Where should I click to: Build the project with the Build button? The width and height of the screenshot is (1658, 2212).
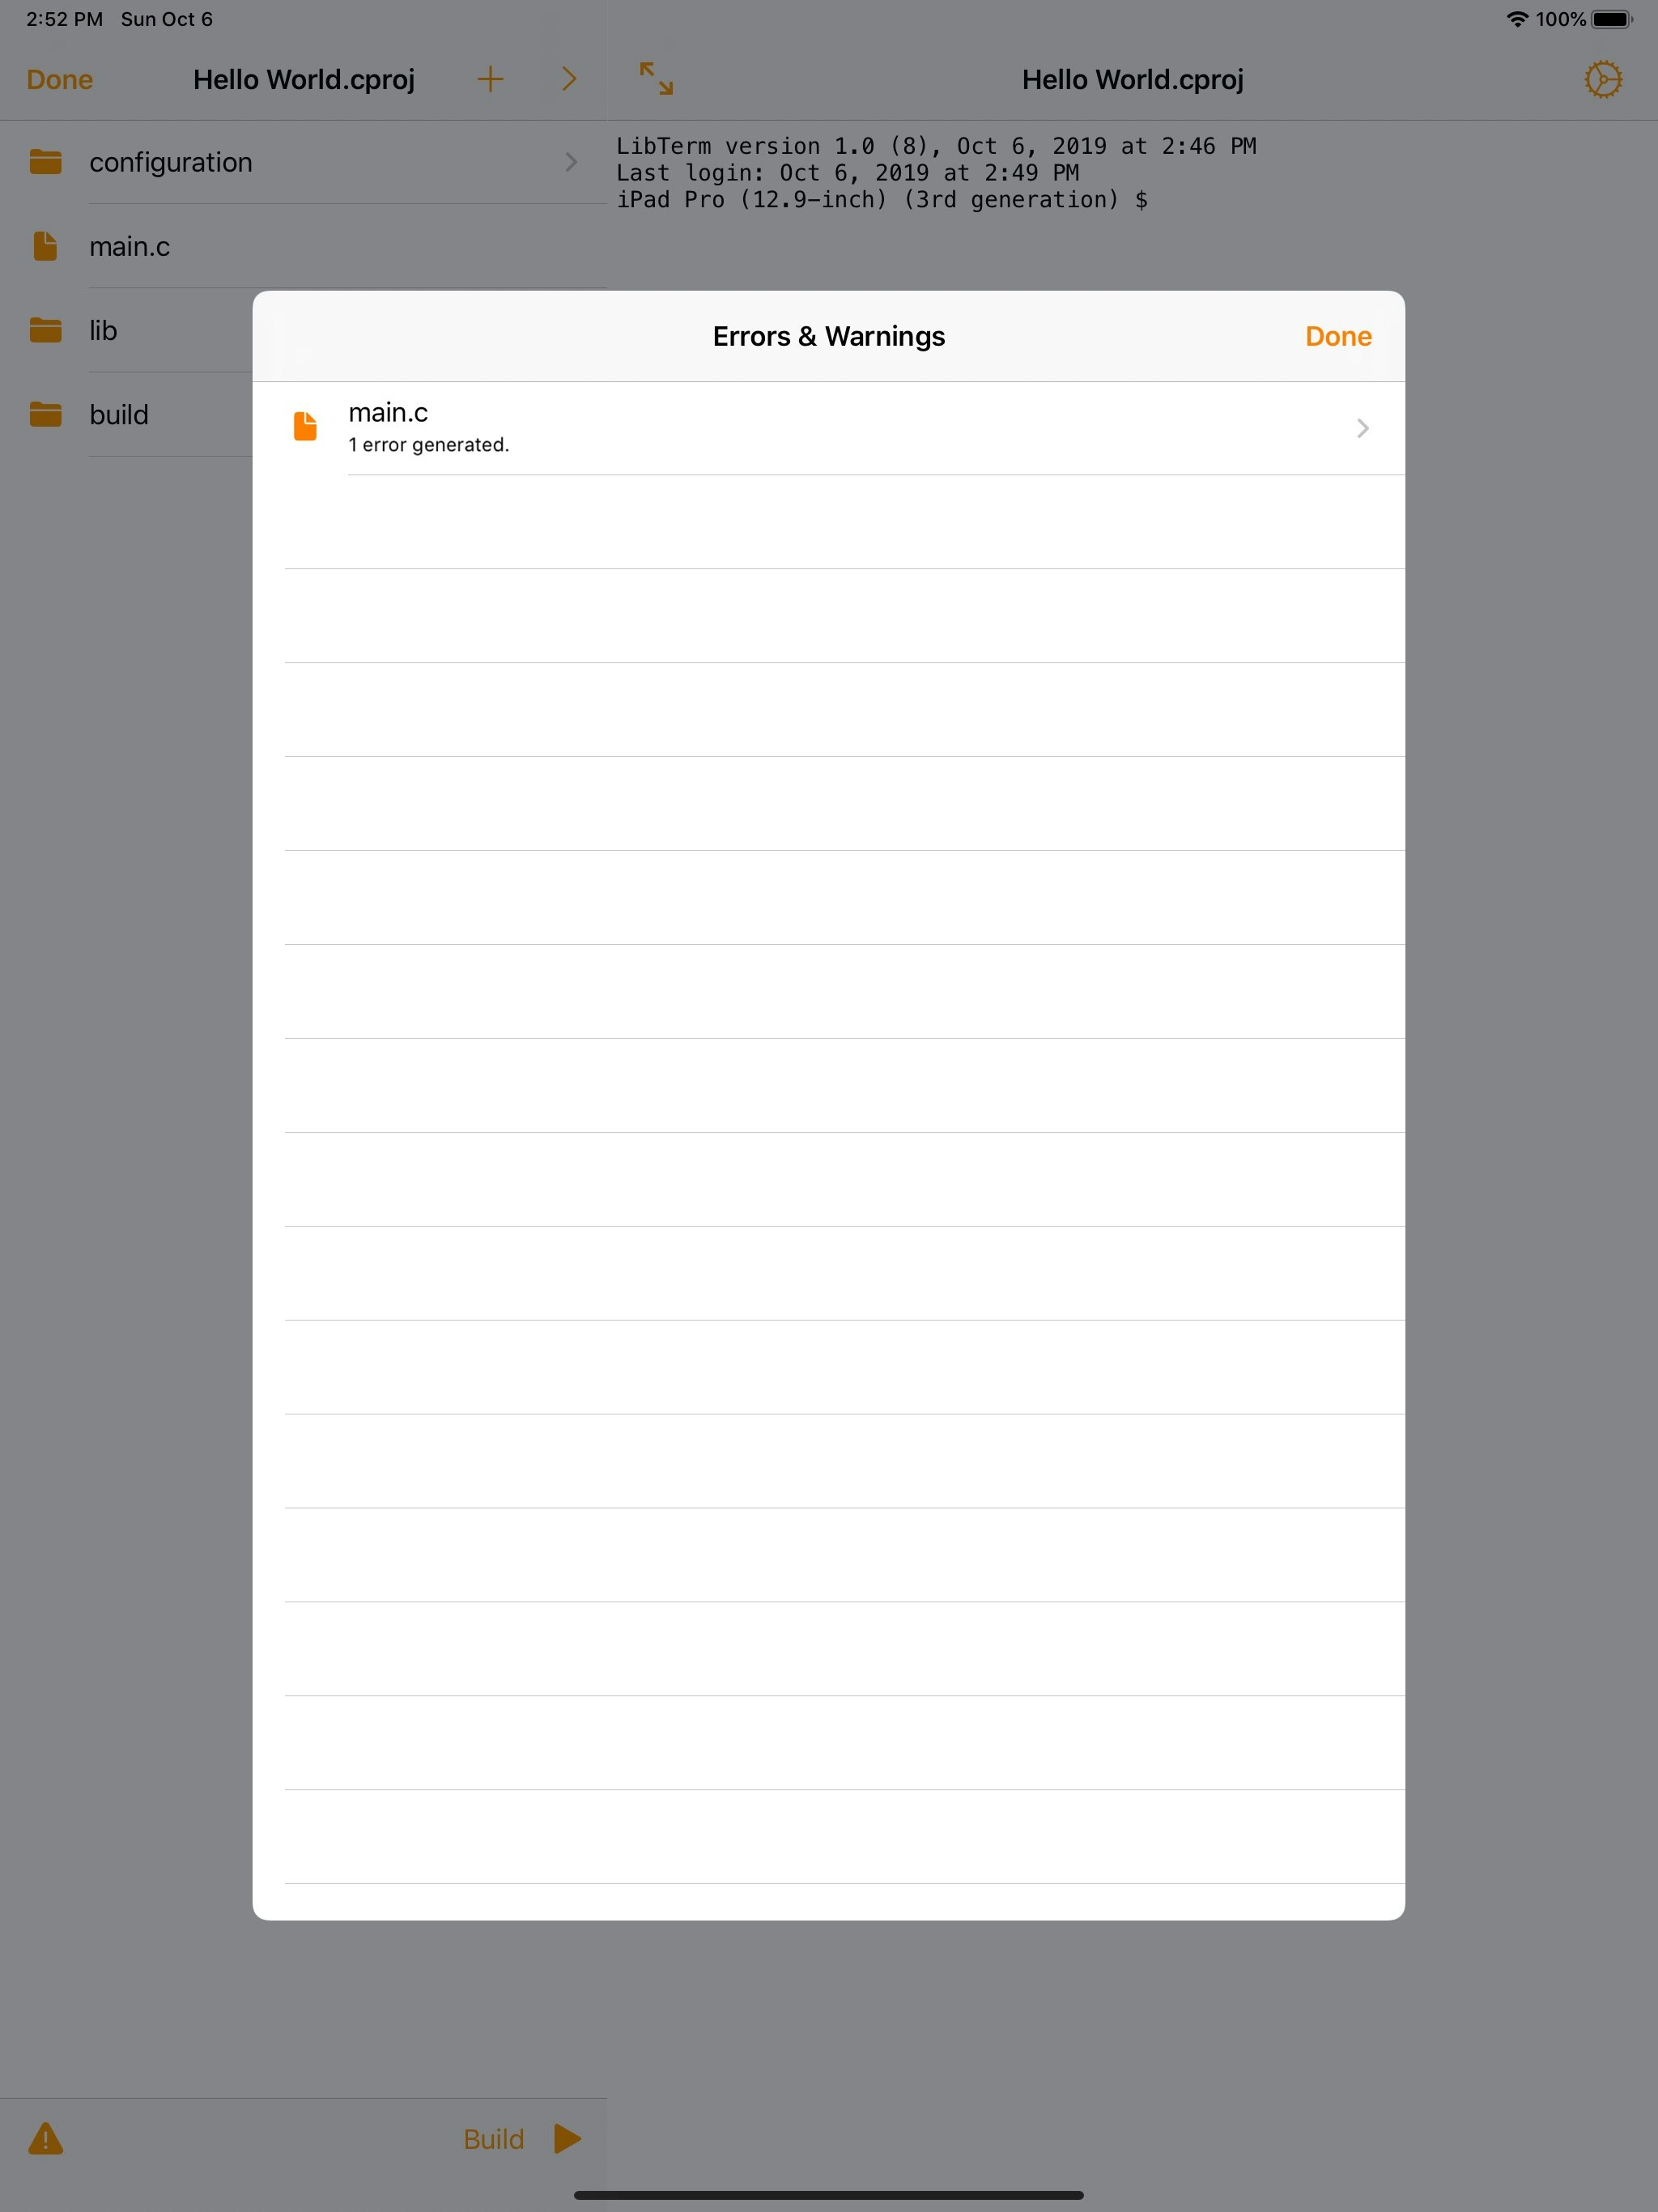coord(494,2139)
